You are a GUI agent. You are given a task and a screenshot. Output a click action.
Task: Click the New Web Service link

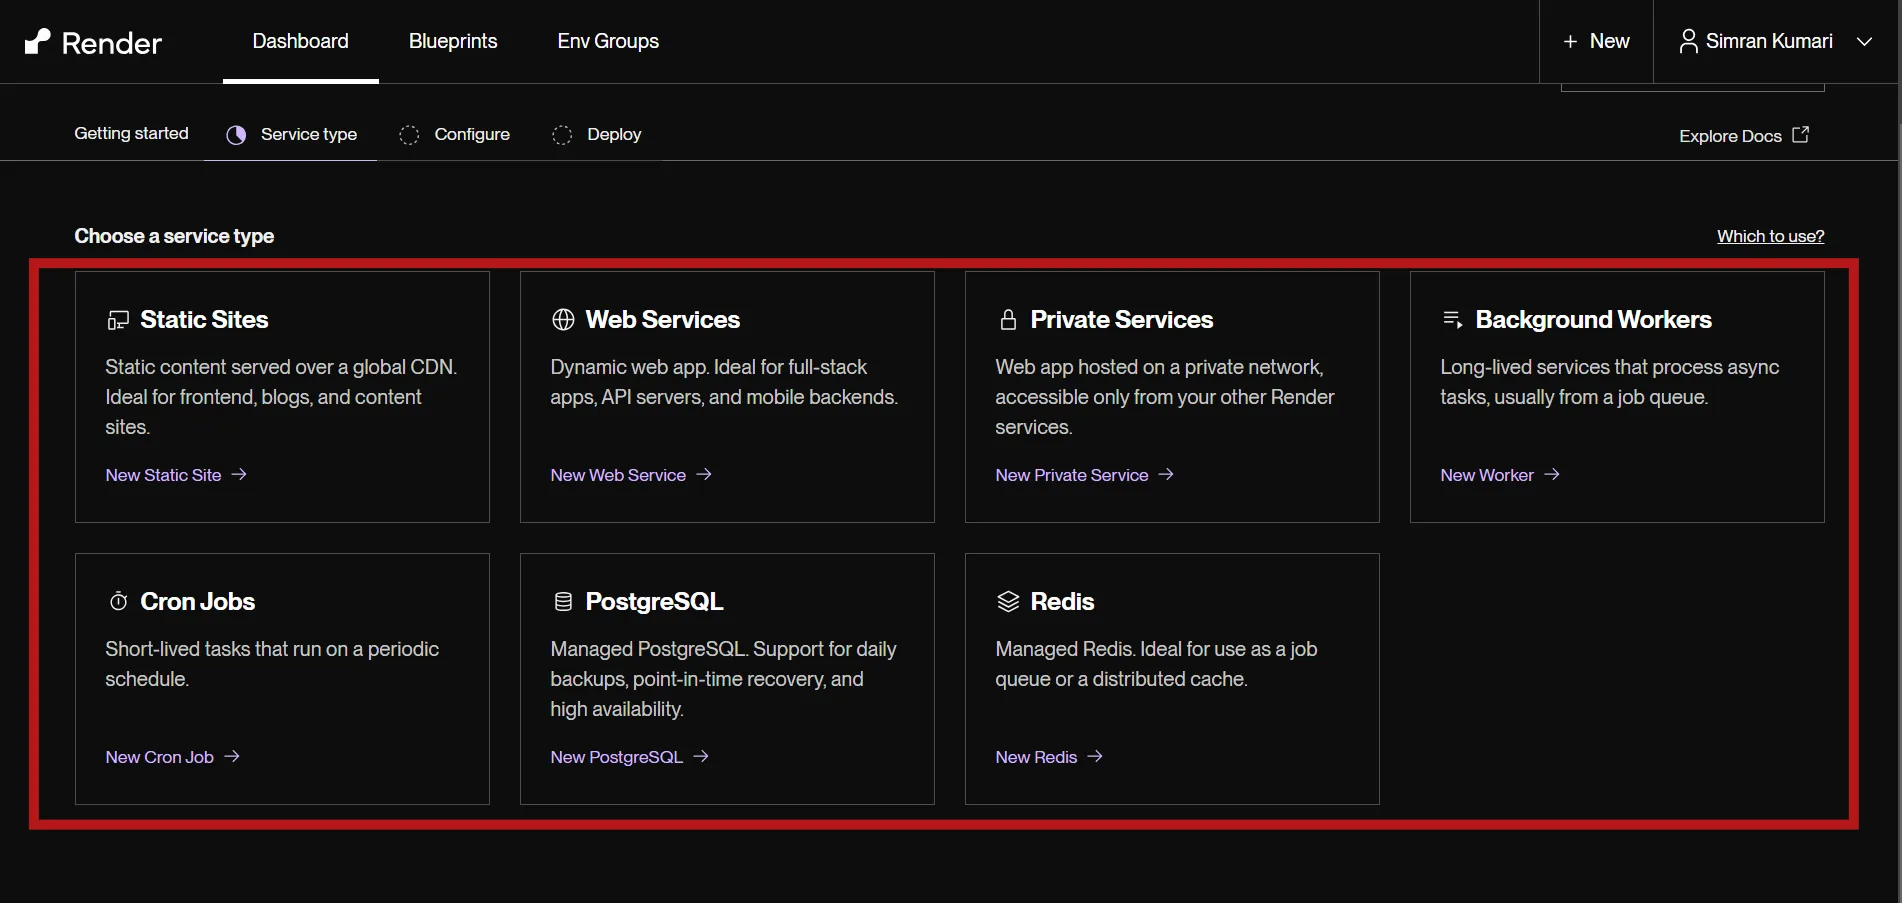point(618,475)
